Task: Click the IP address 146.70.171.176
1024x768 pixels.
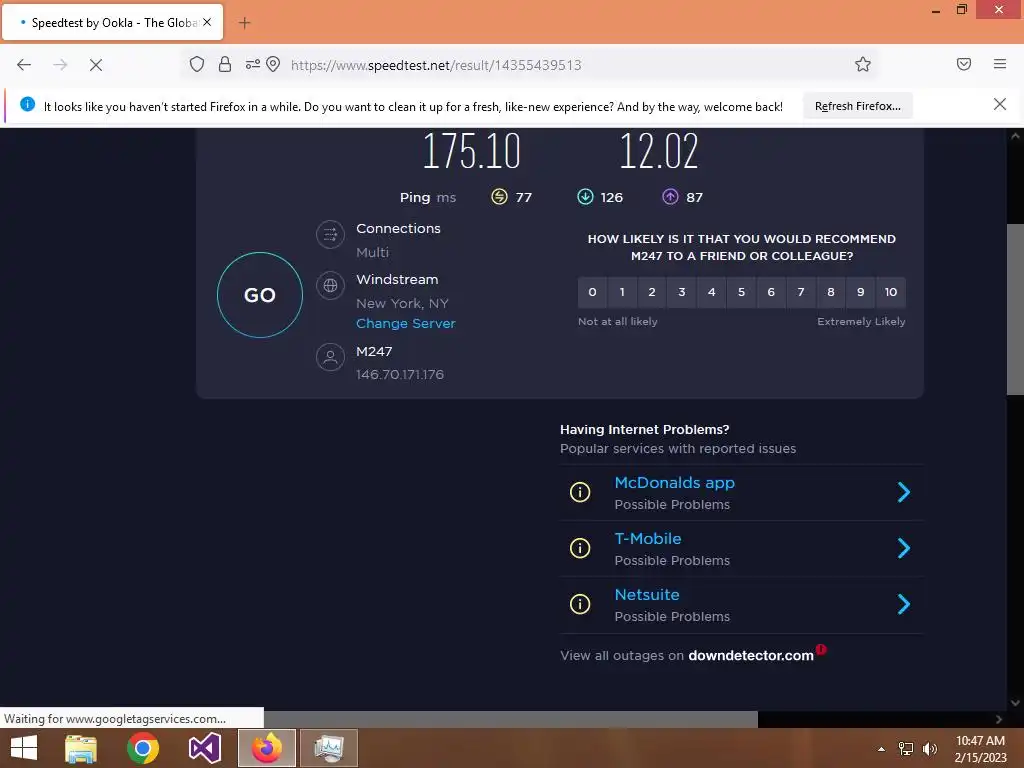Action: 400,374
